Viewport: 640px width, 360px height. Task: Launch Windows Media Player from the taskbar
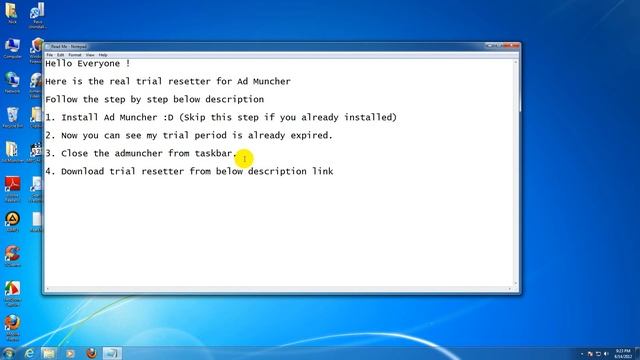point(70,353)
